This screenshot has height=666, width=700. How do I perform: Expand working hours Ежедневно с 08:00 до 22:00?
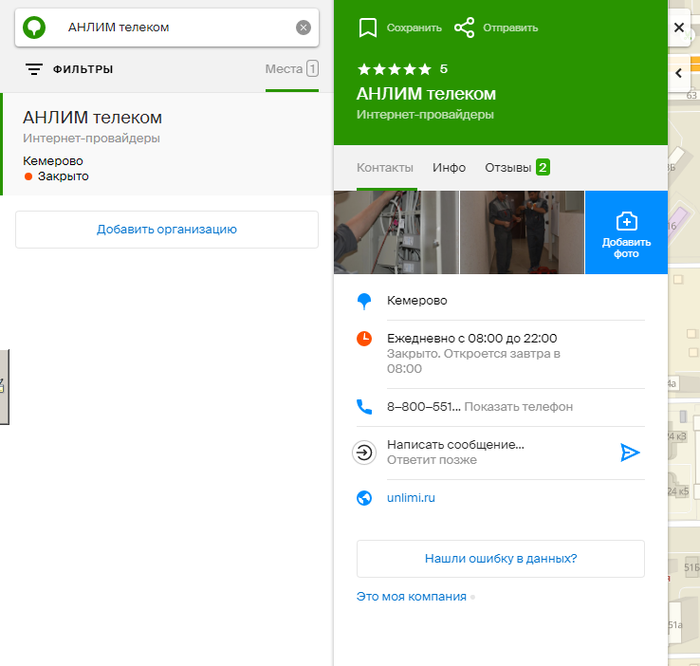point(472,338)
